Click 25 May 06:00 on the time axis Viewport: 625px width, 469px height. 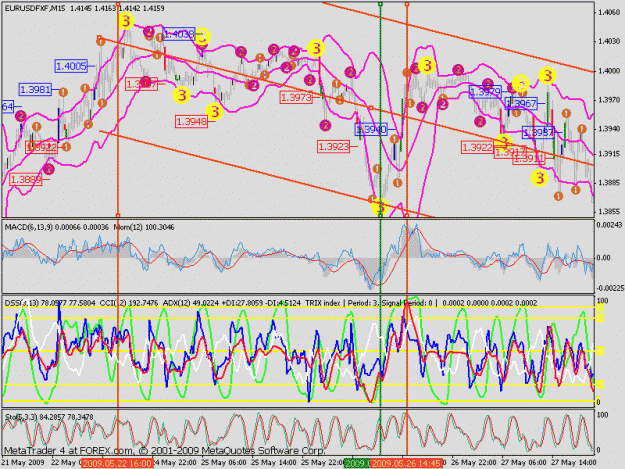[x=223, y=463]
